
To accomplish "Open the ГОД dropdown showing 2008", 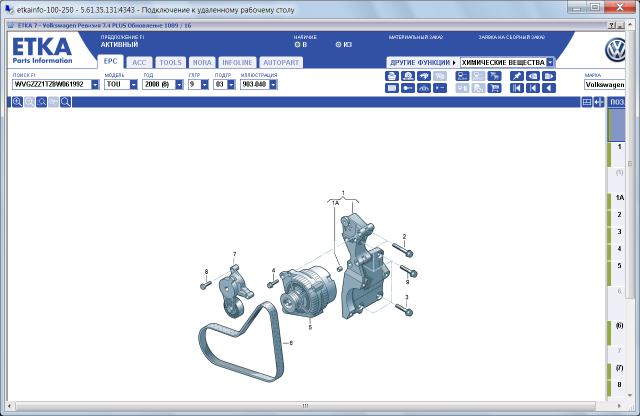I will tap(179, 85).
